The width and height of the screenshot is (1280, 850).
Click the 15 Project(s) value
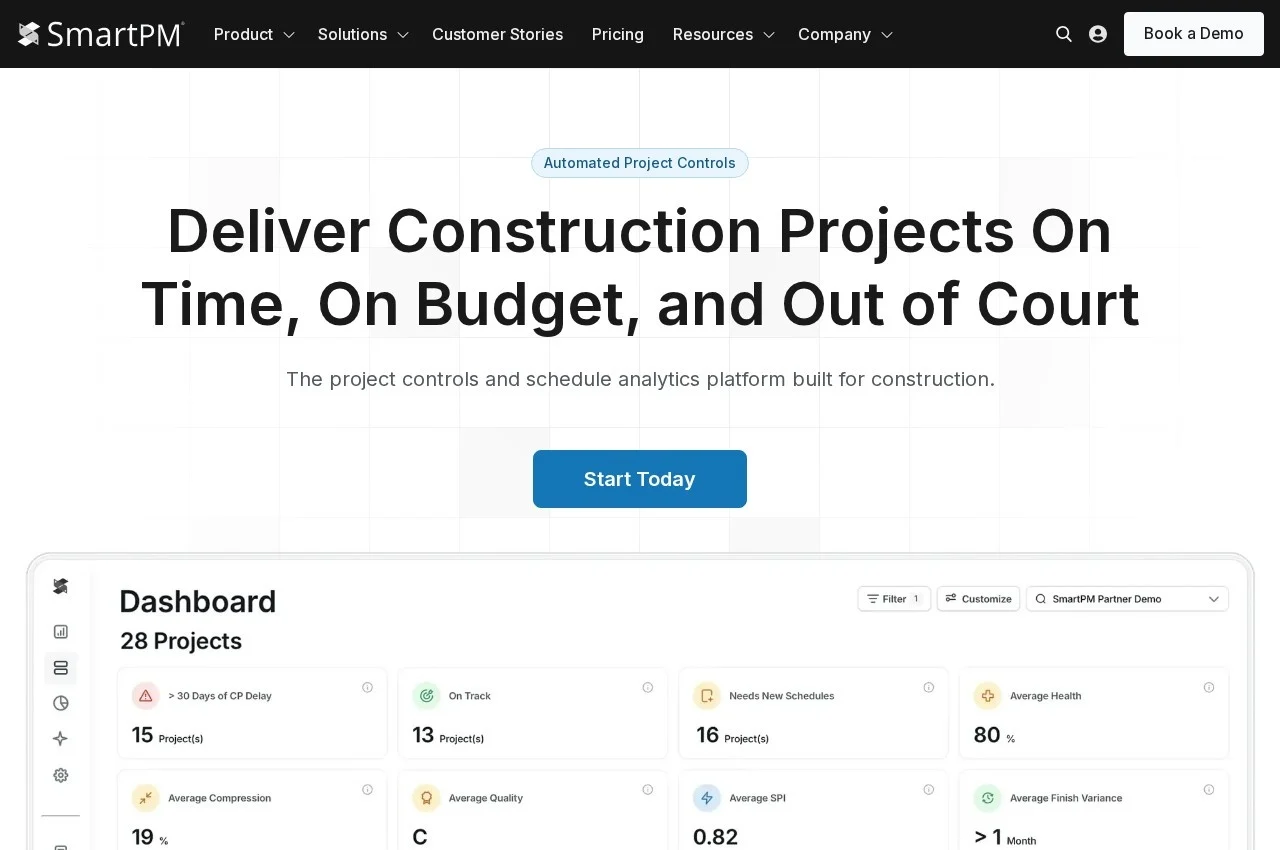point(167,736)
